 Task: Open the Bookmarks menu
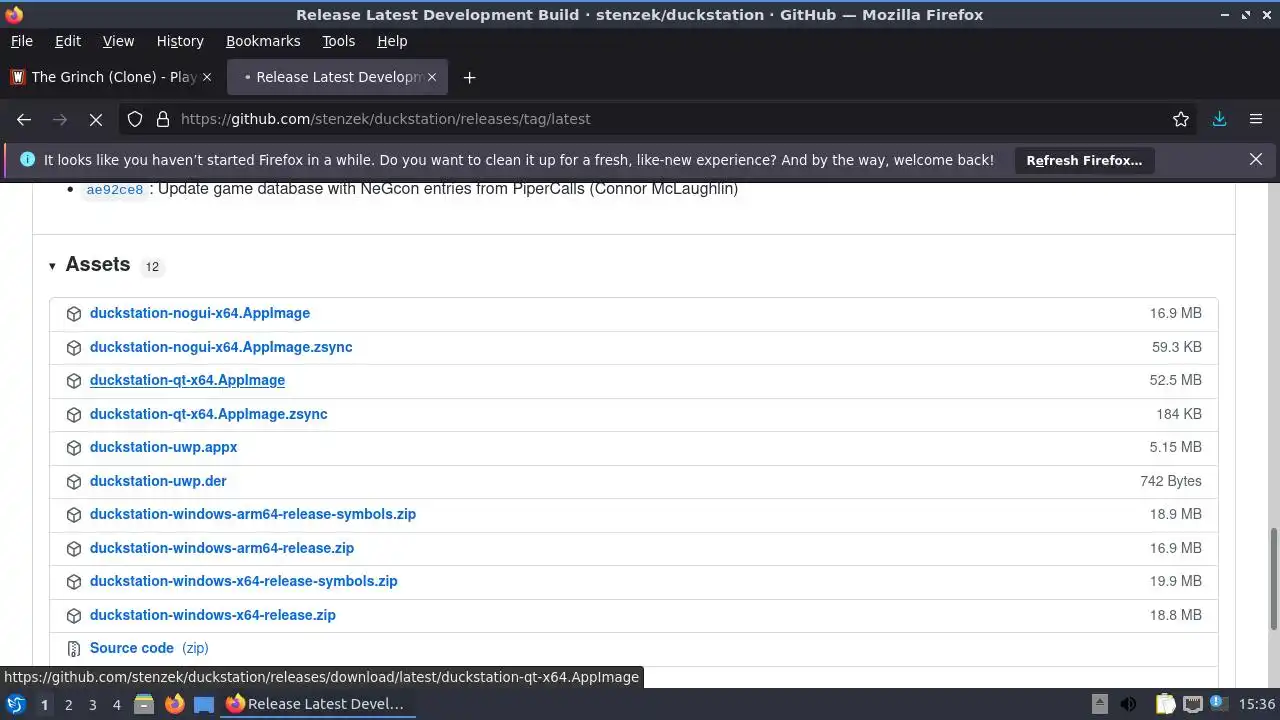pos(263,41)
